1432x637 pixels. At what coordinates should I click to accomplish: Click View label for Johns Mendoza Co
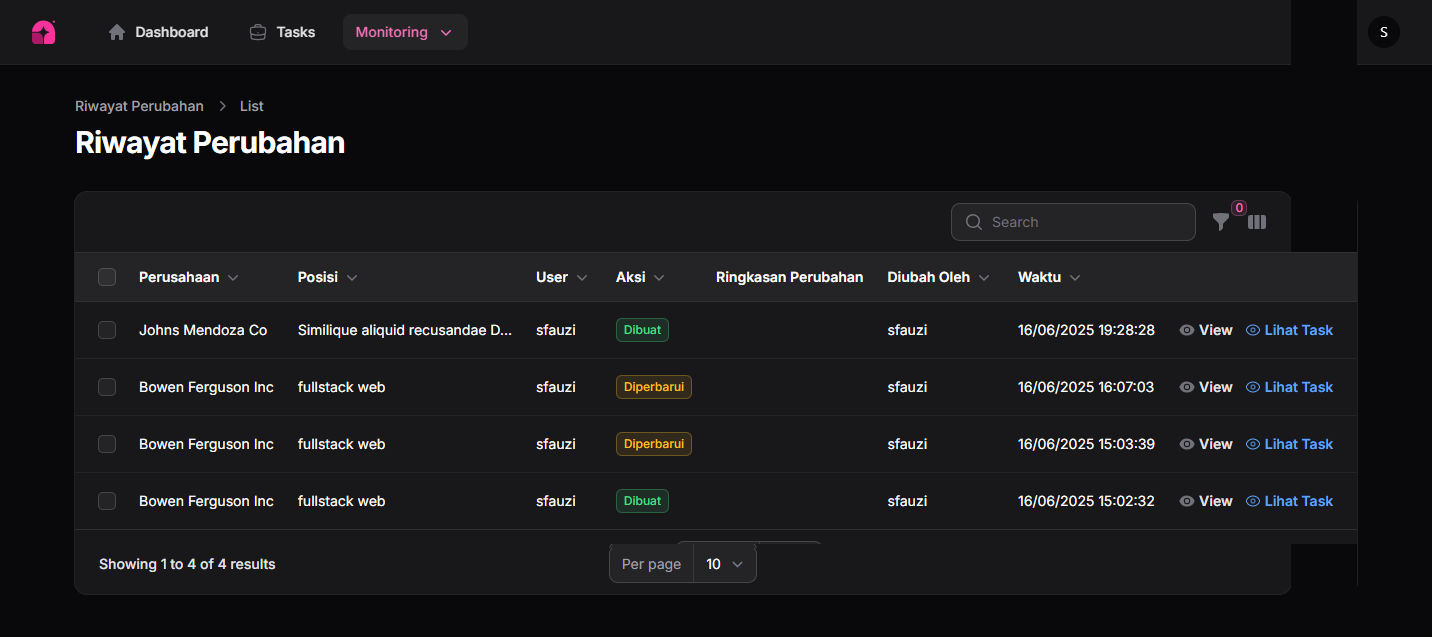1216,330
